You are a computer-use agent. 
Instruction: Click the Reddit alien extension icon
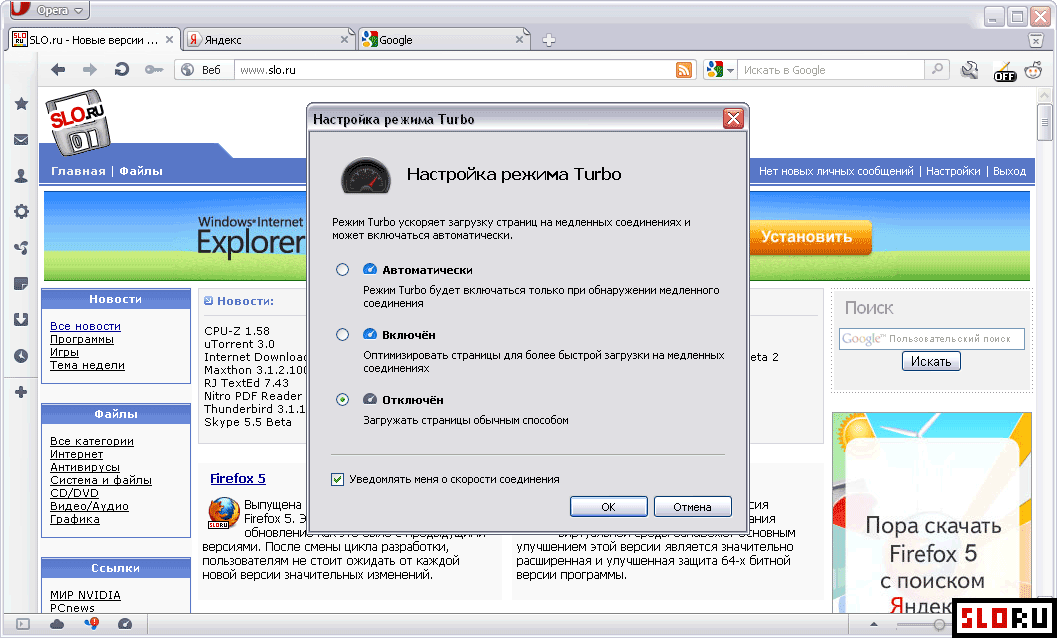point(1033,70)
